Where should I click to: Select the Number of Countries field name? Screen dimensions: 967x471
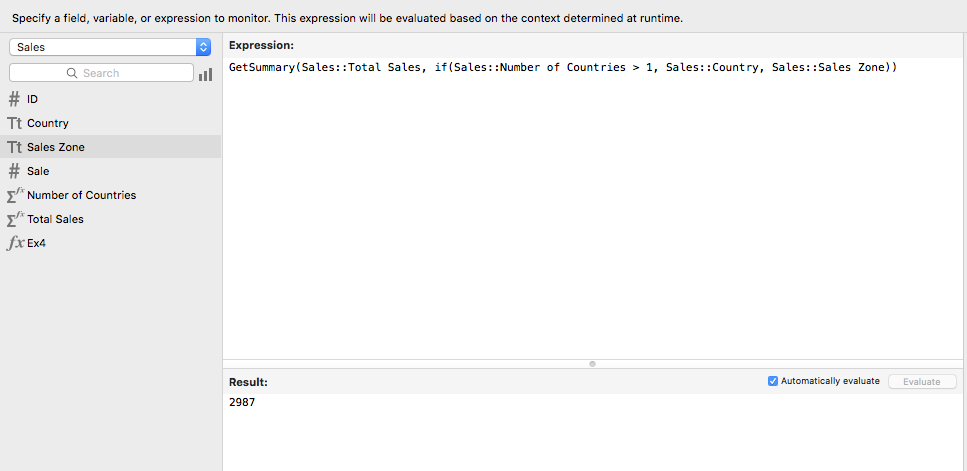[81, 195]
